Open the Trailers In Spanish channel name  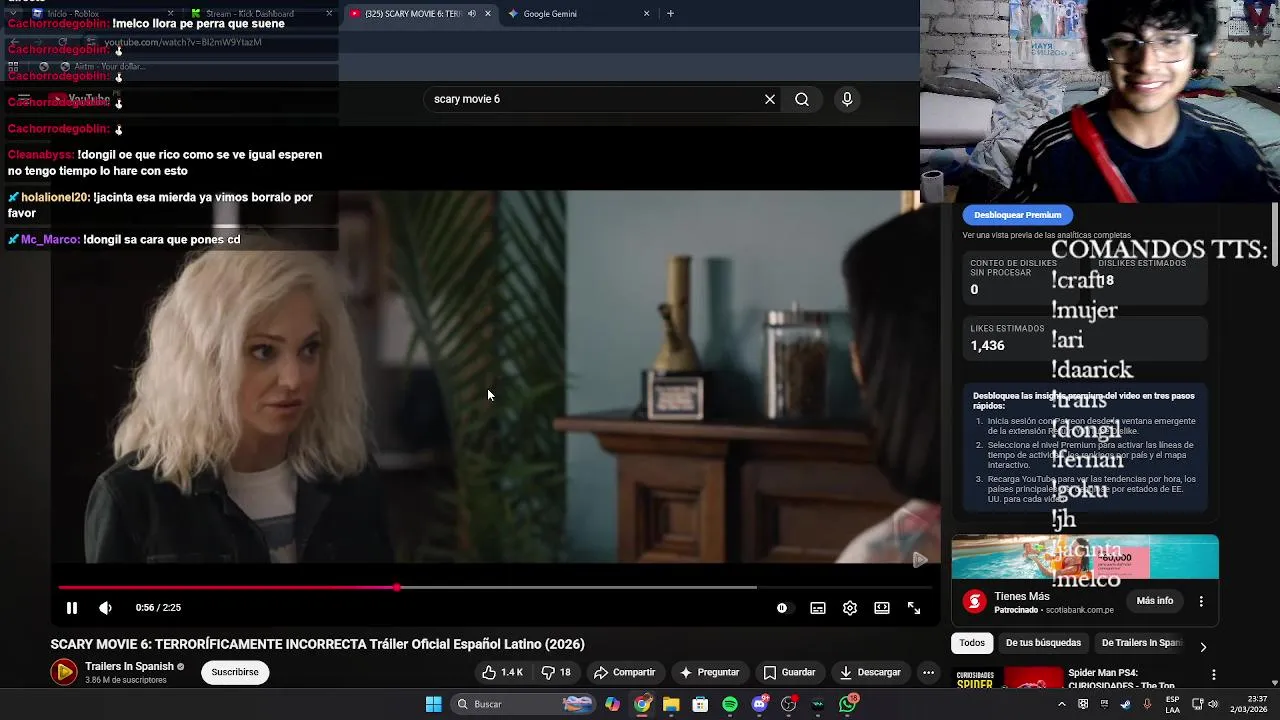pyautogui.click(x=129, y=666)
